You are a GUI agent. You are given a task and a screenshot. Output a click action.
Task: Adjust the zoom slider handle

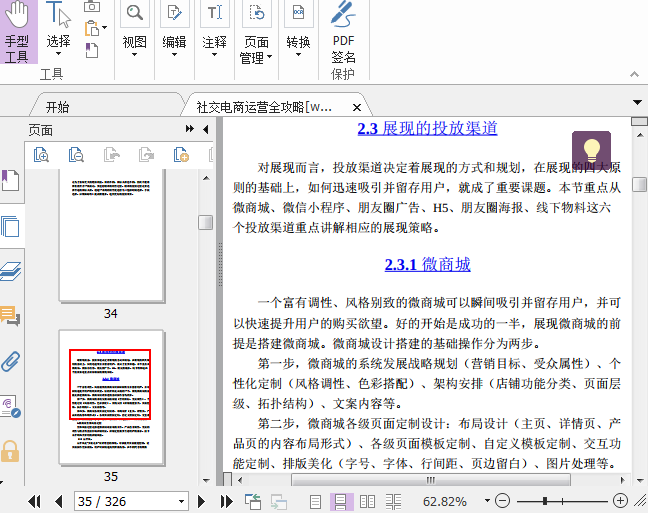click(545, 501)
